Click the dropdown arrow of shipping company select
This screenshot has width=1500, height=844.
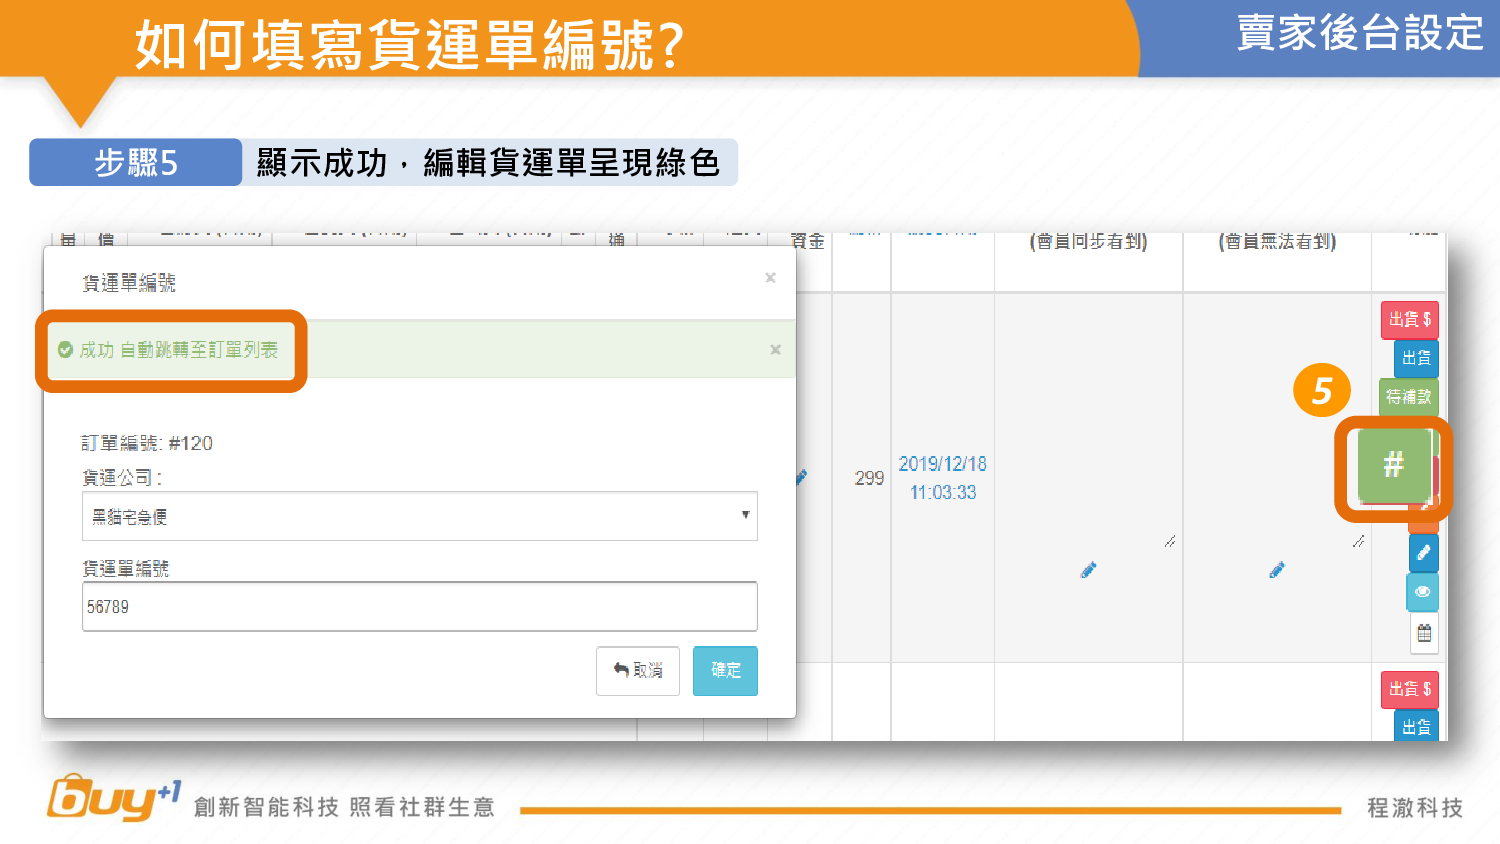coord(745,515)
